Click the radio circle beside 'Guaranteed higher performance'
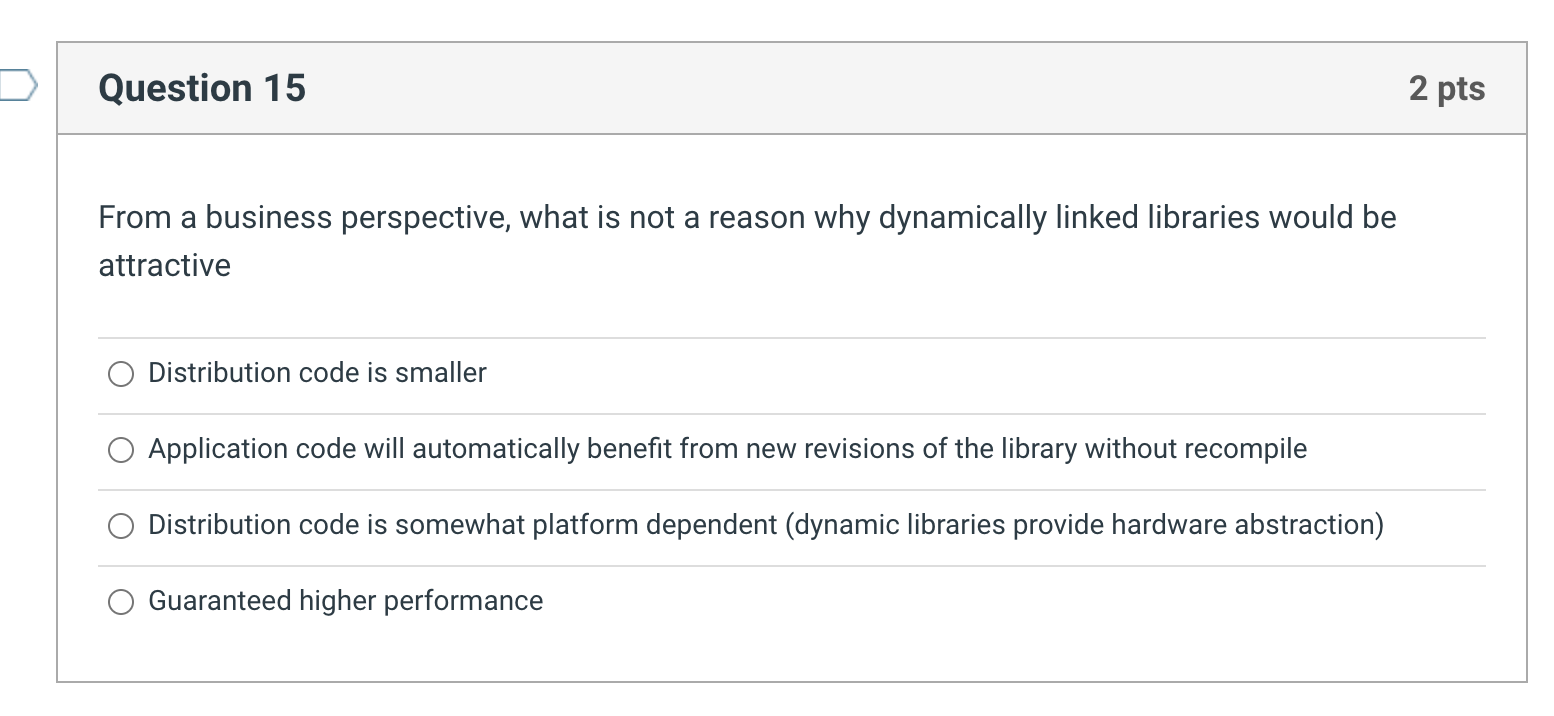The height and width of the screenshot is (716, 1554). click(x=120, y=602)
